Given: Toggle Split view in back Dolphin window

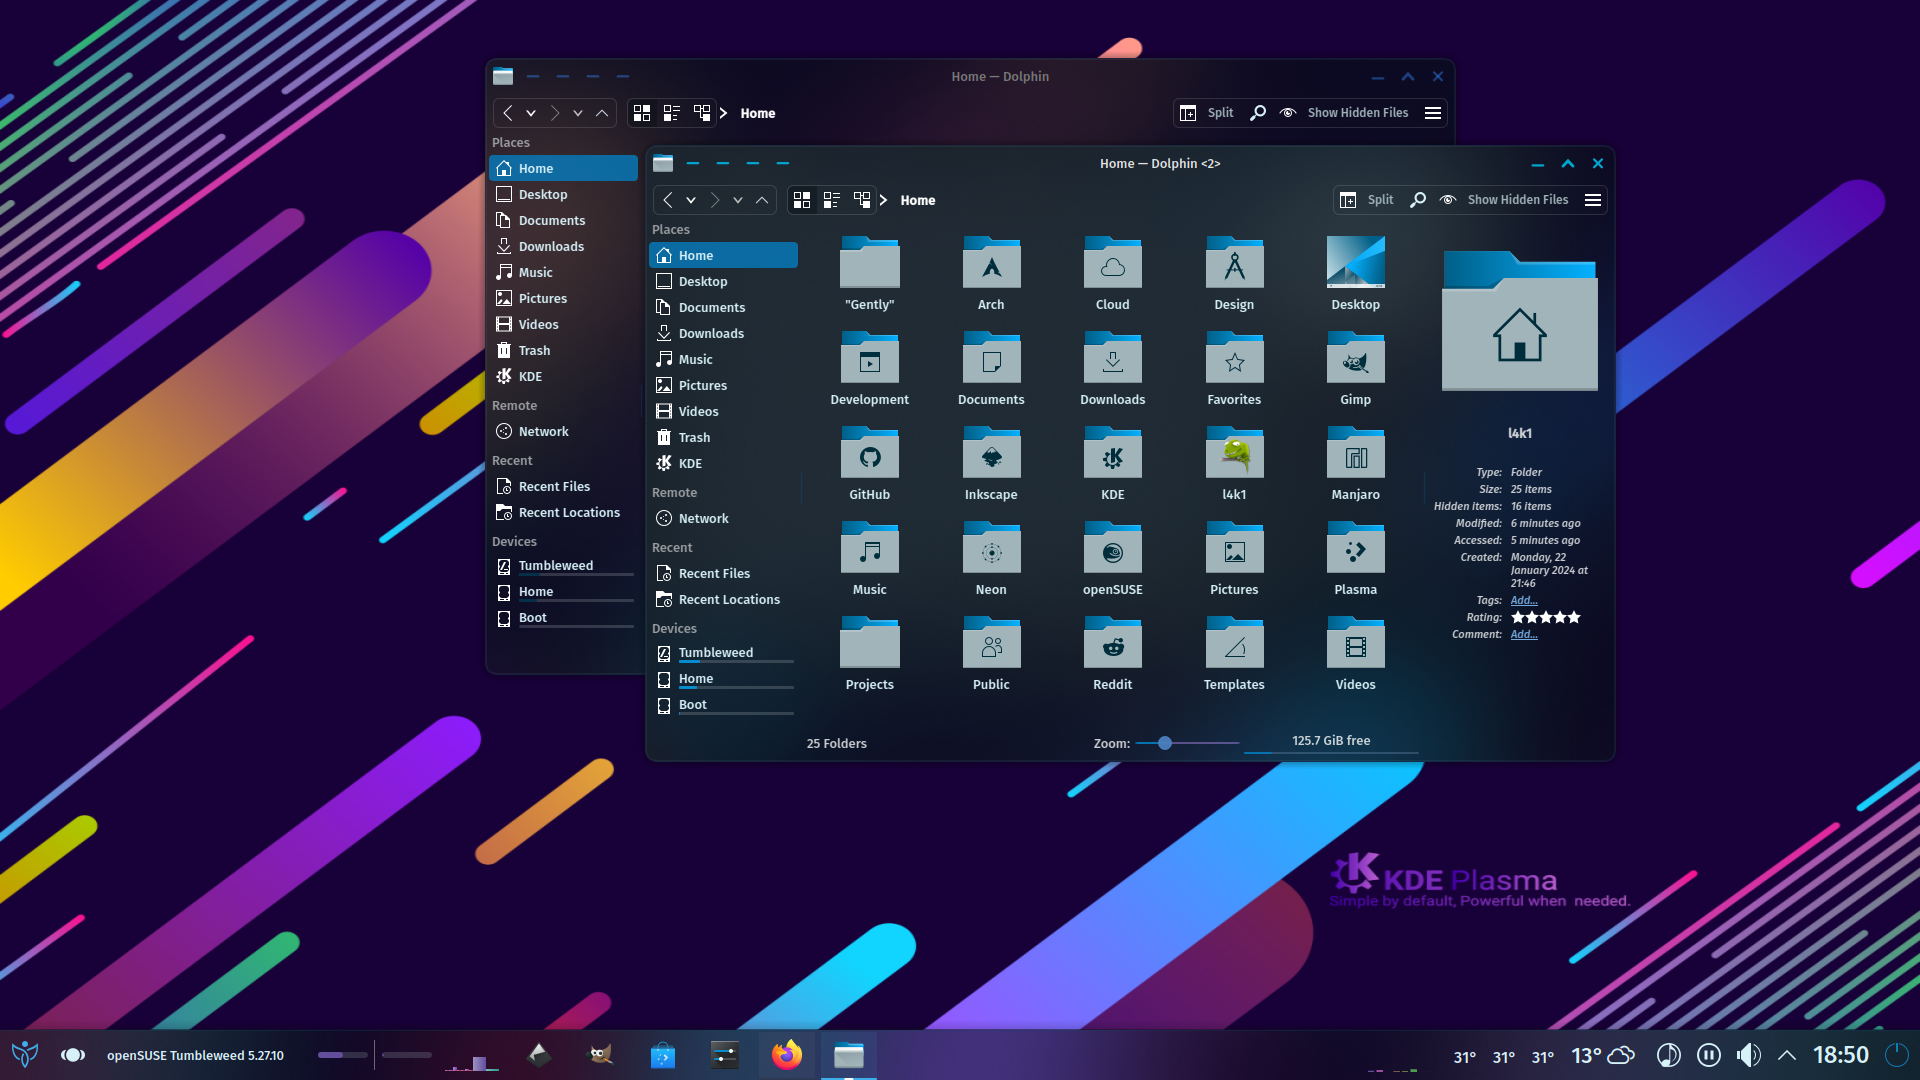Looking at the screenshot, I should (x=1207, y=113).
